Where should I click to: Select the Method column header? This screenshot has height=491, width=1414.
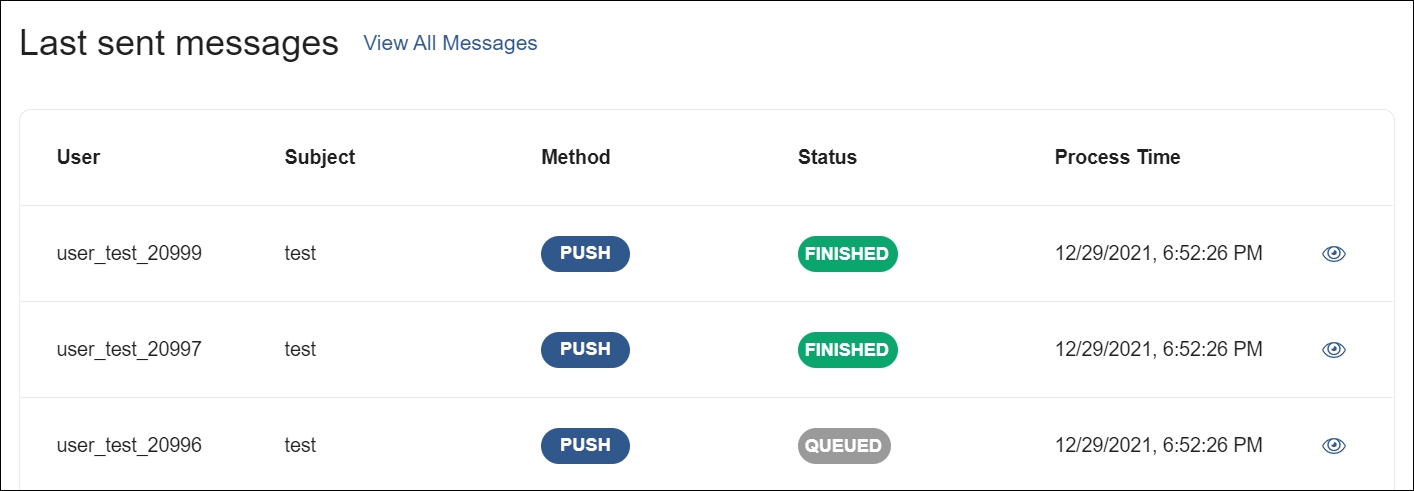click(575, 157)
